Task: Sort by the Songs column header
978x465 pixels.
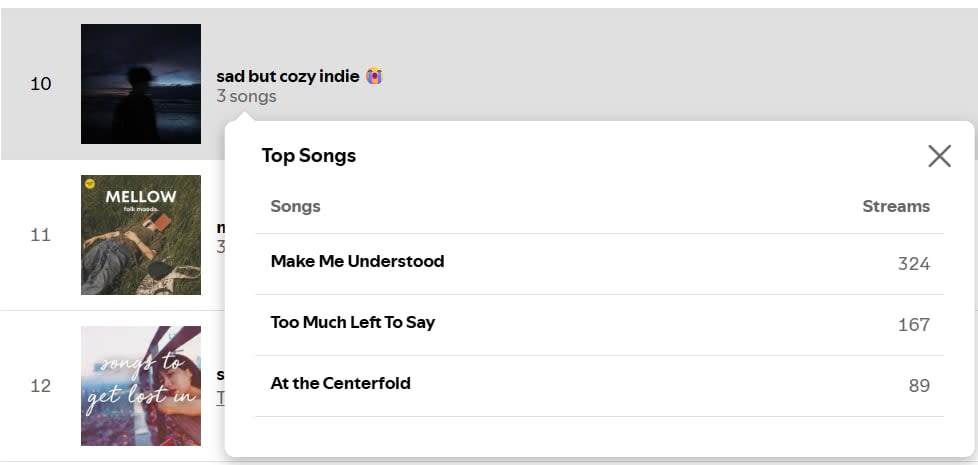Action: click(x=295, y=206)
